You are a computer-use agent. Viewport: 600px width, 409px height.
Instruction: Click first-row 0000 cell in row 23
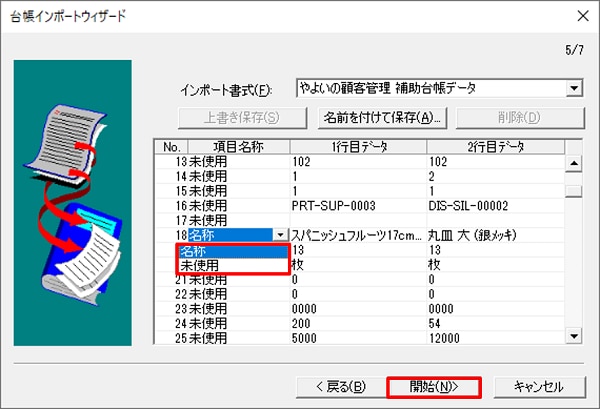[359, 309]
